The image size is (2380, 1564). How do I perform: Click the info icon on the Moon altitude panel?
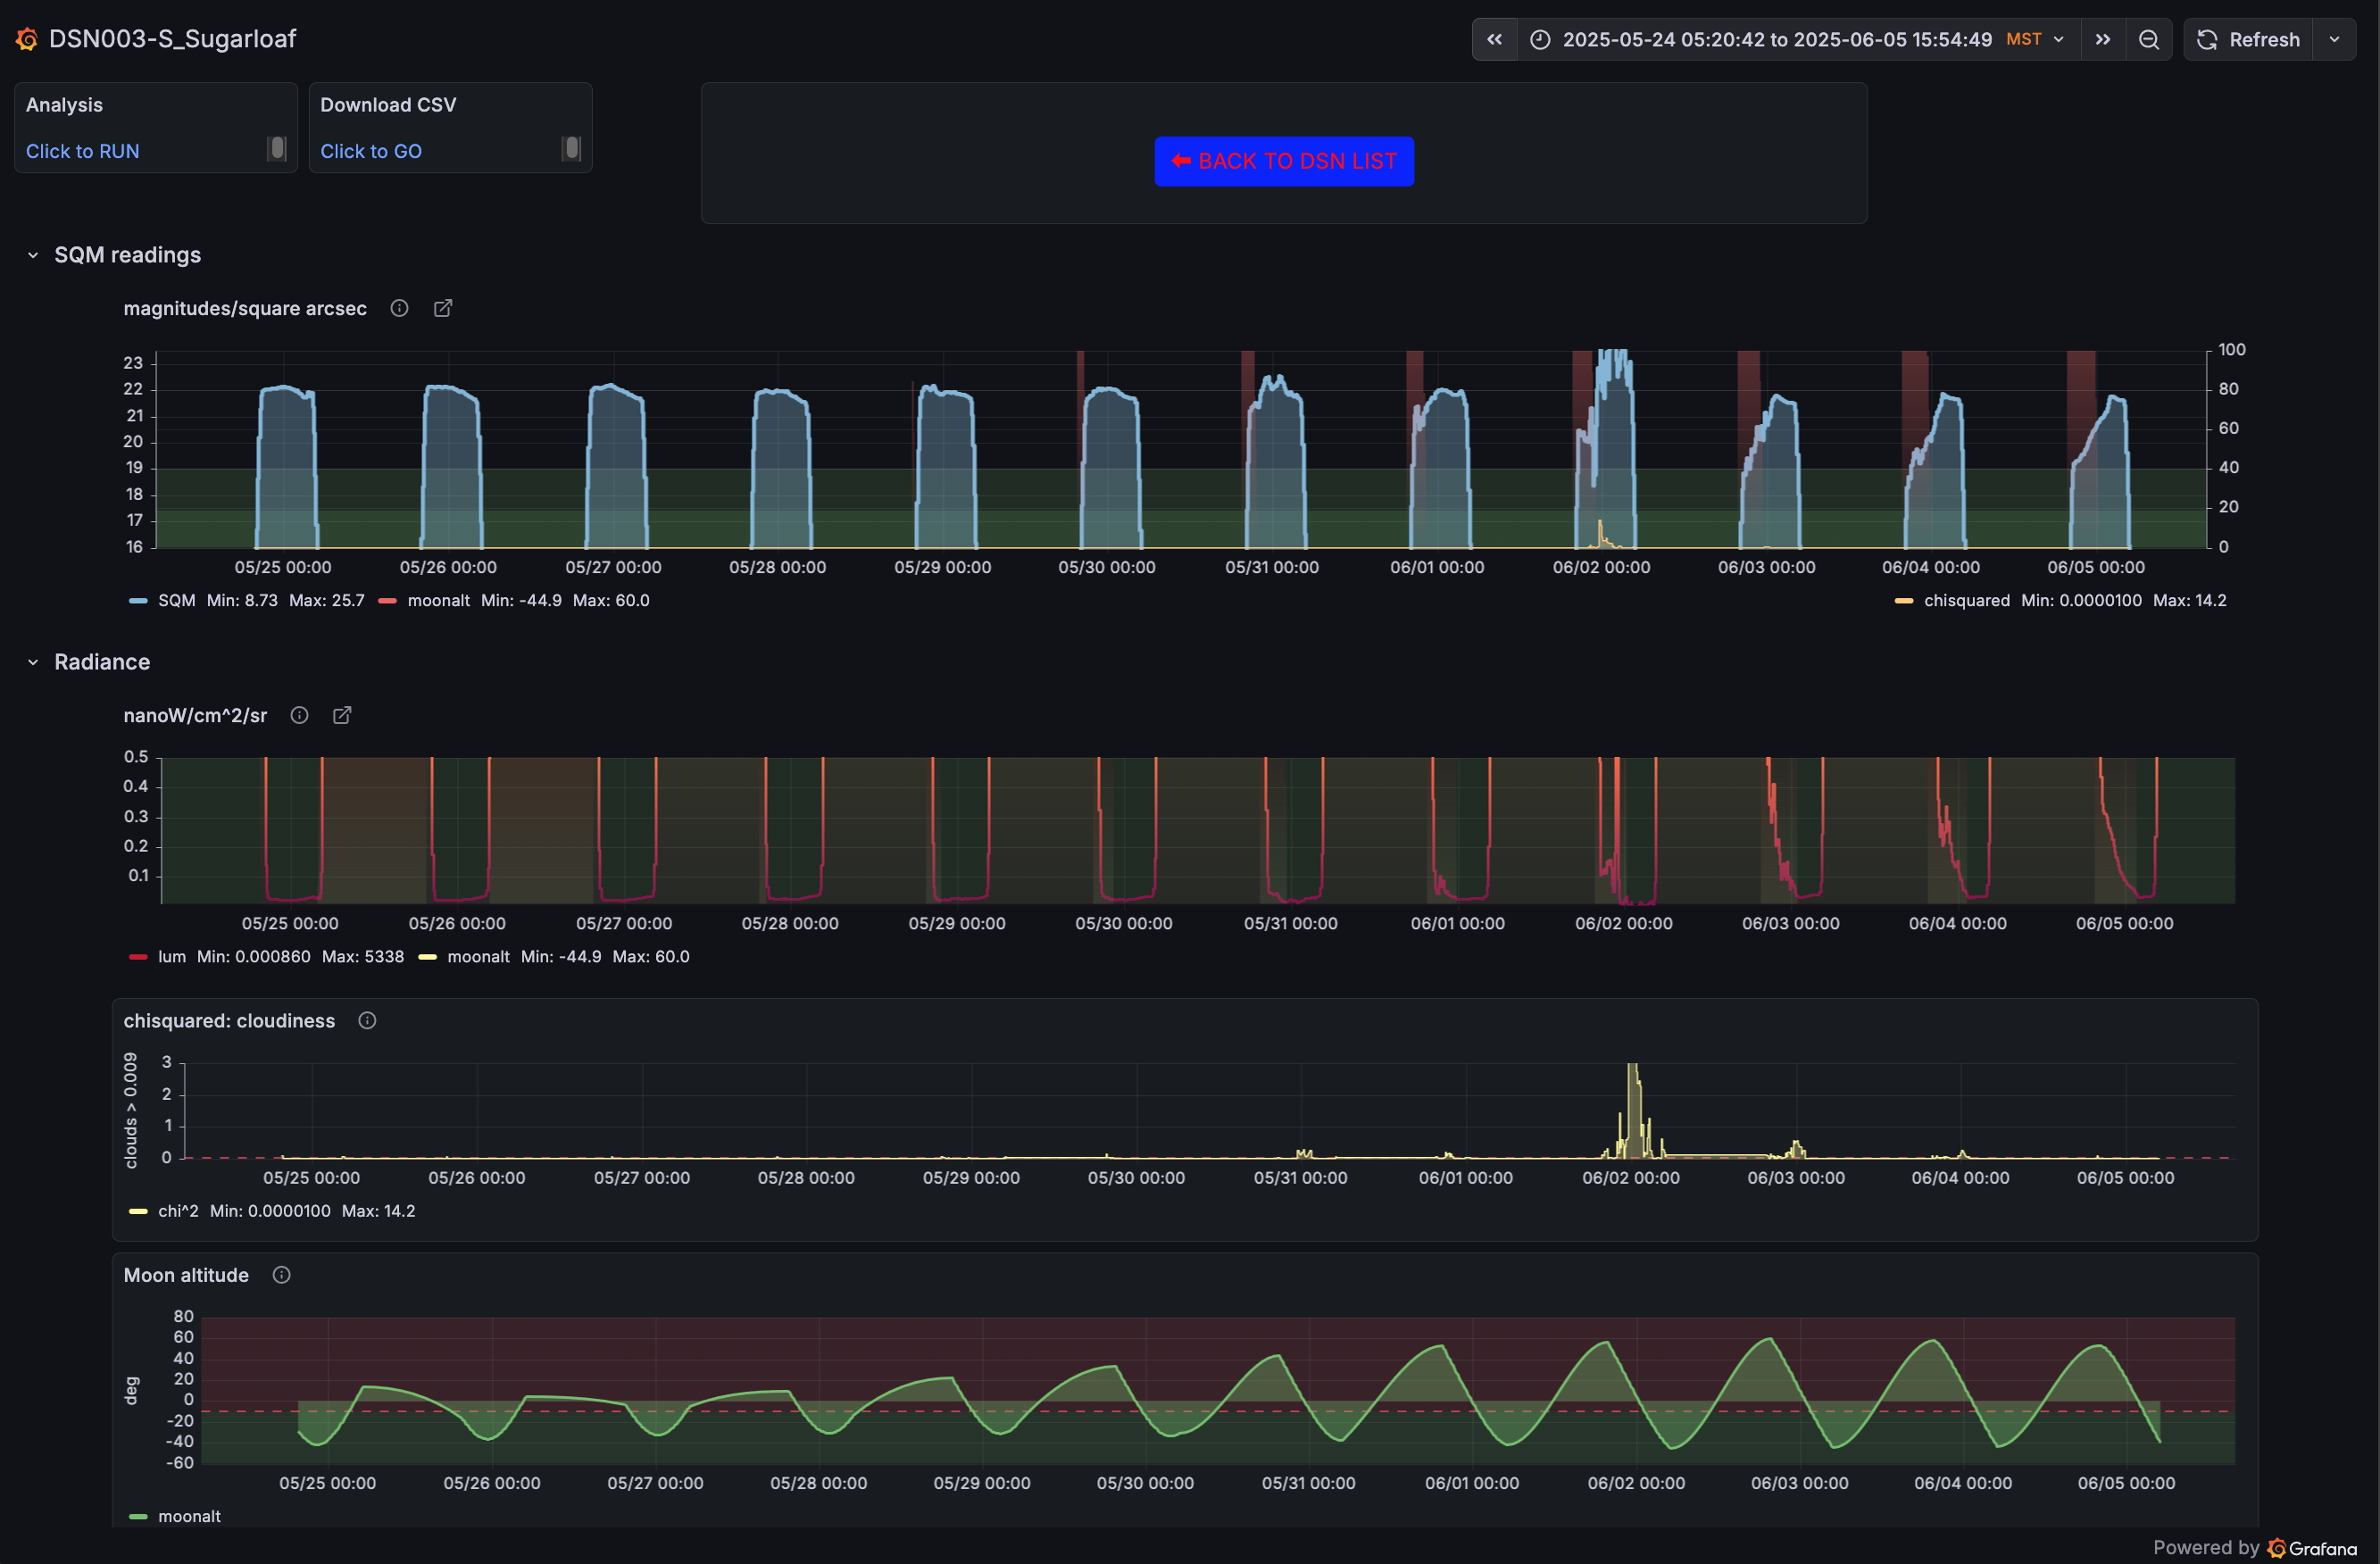coord(281,1274)
